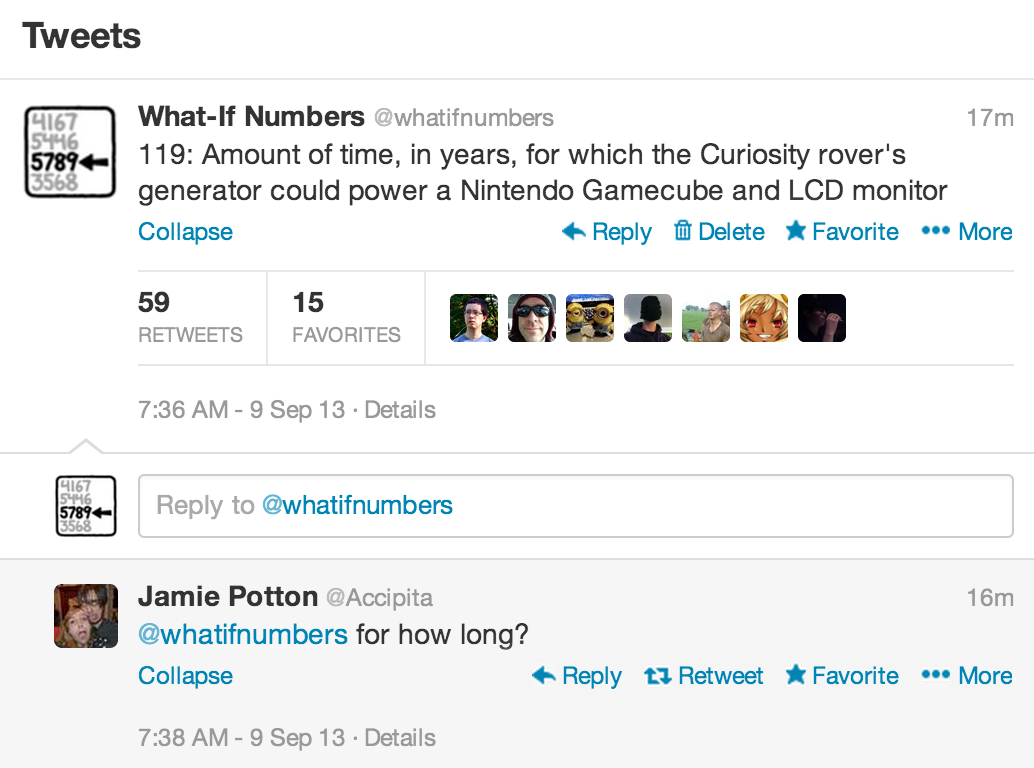Favorite Jamie Potton's reply
The height and width of the screenshot is (768, 1034).
pyautogui.click(x=842, y=676)
